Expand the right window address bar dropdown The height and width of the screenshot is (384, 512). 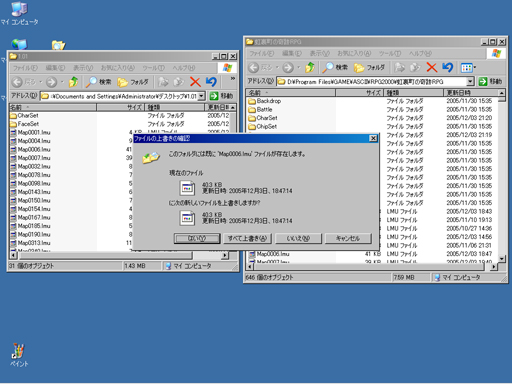(470, 81)
